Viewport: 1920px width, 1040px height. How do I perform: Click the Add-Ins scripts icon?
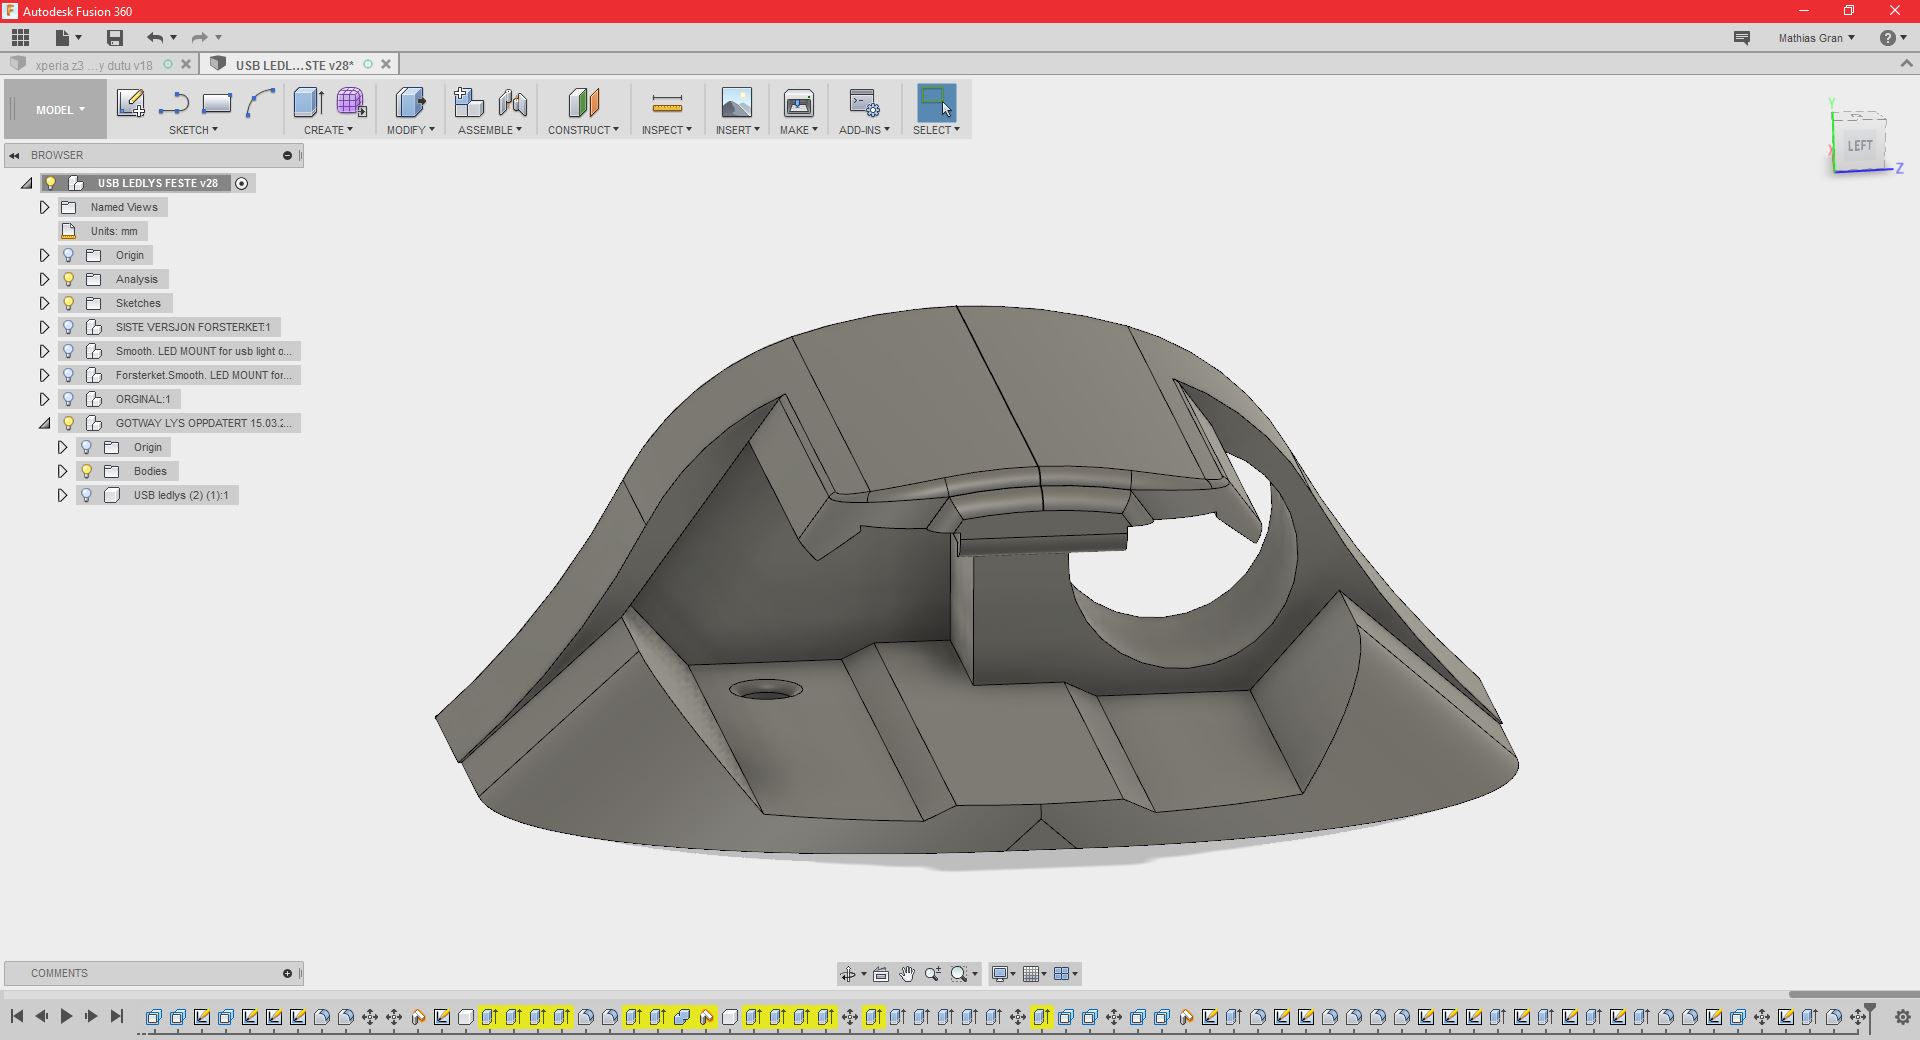[x=864, y=103]
